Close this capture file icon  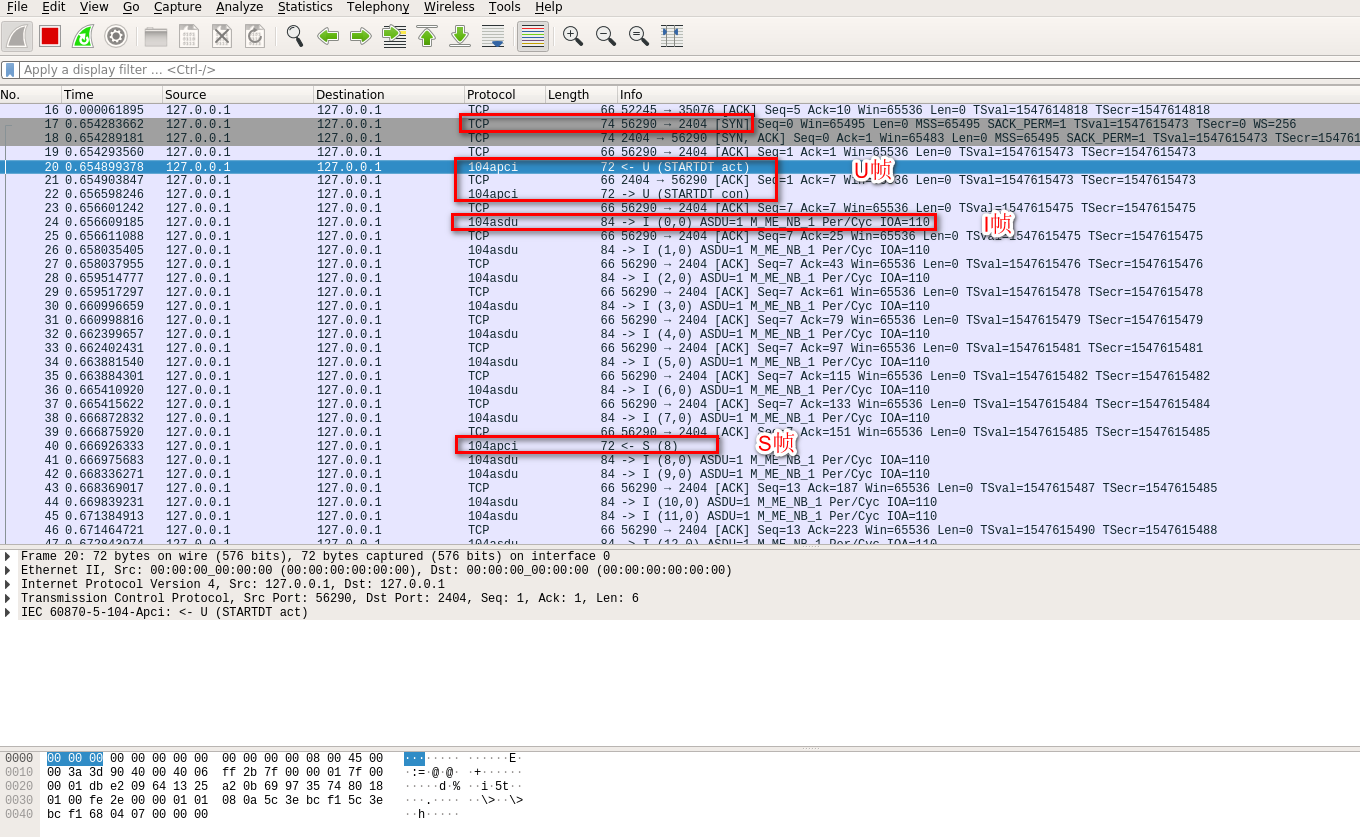pyautogui.click(x=222, y=36)
